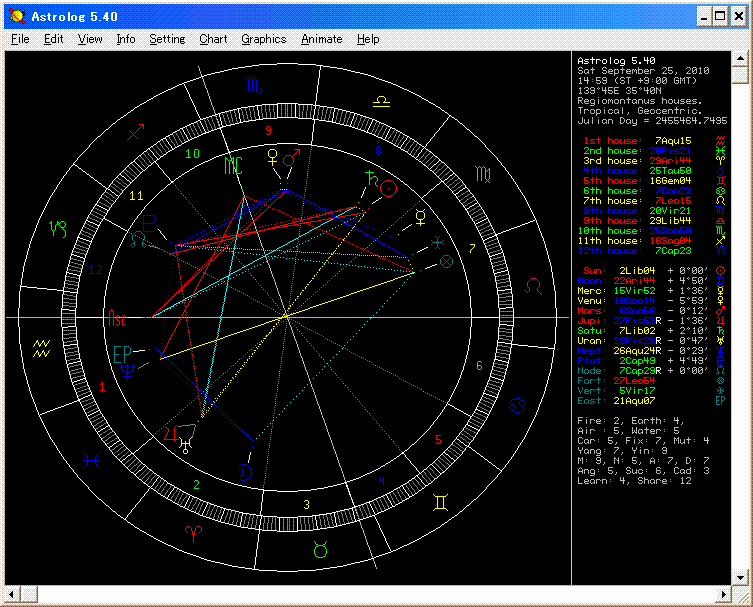The height and width of the screenshot is (607, 753).
Task: Click the Astrolog icon in the title bar
Action: tap(16, 17)
